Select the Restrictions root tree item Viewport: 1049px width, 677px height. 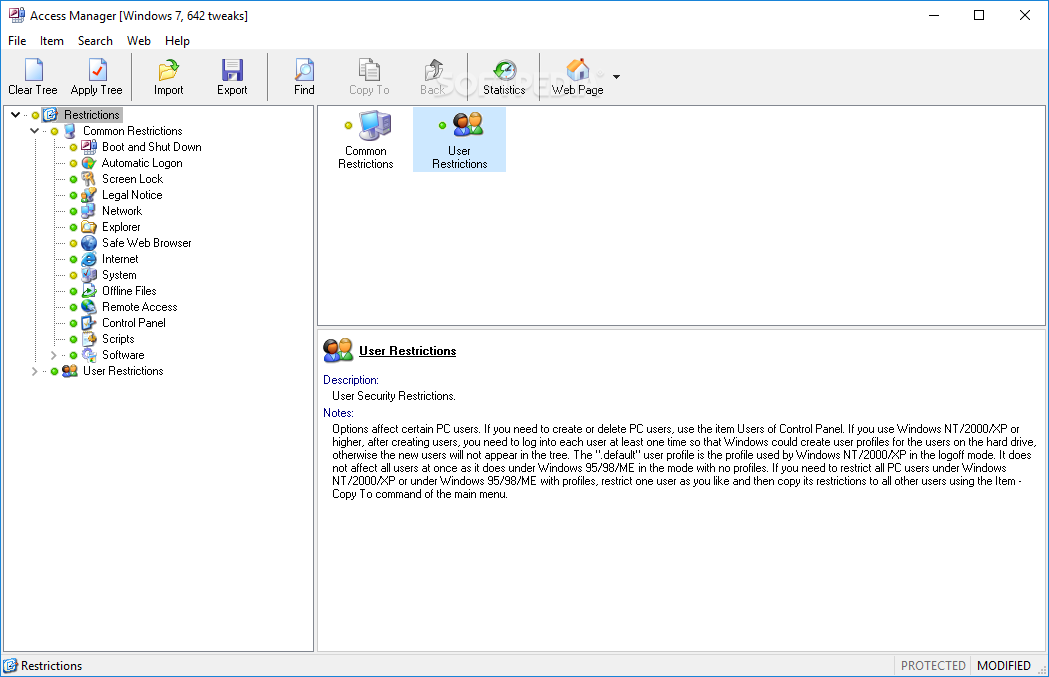click(x=92, y=115)
